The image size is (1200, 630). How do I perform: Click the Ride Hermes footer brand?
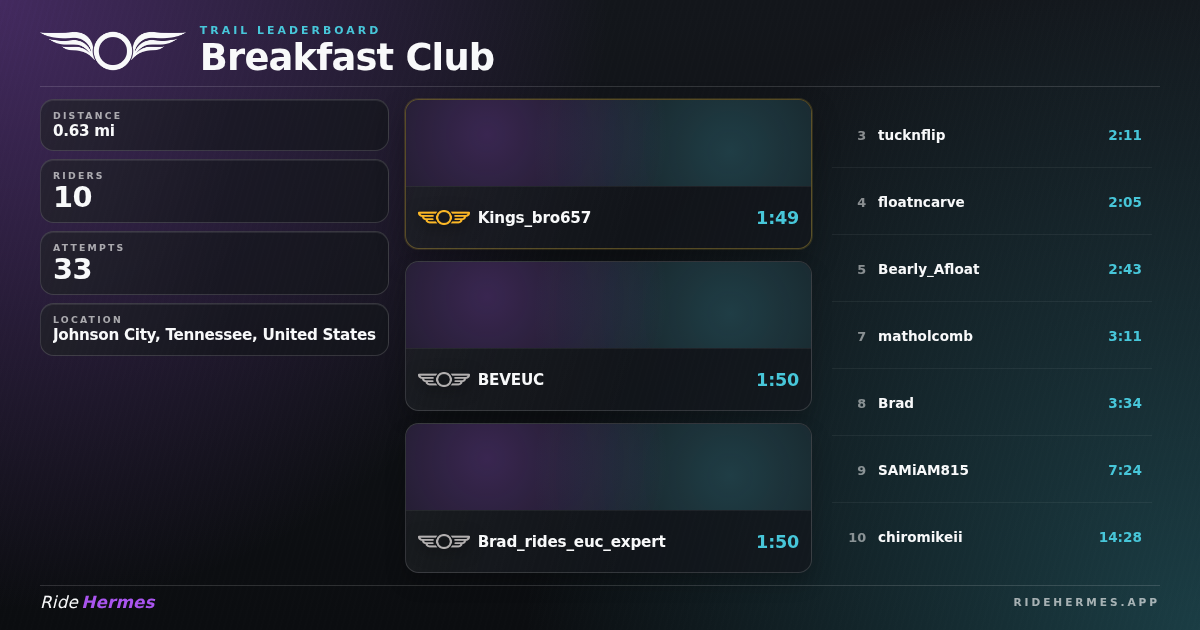(98, 602)
